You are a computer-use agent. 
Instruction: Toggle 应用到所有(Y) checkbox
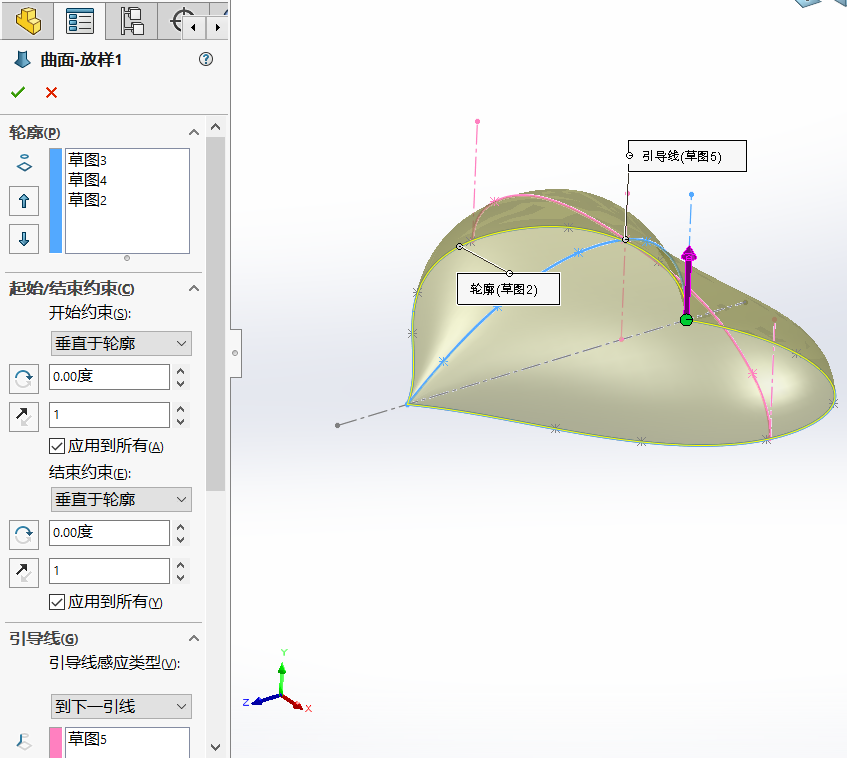(57, 602)
